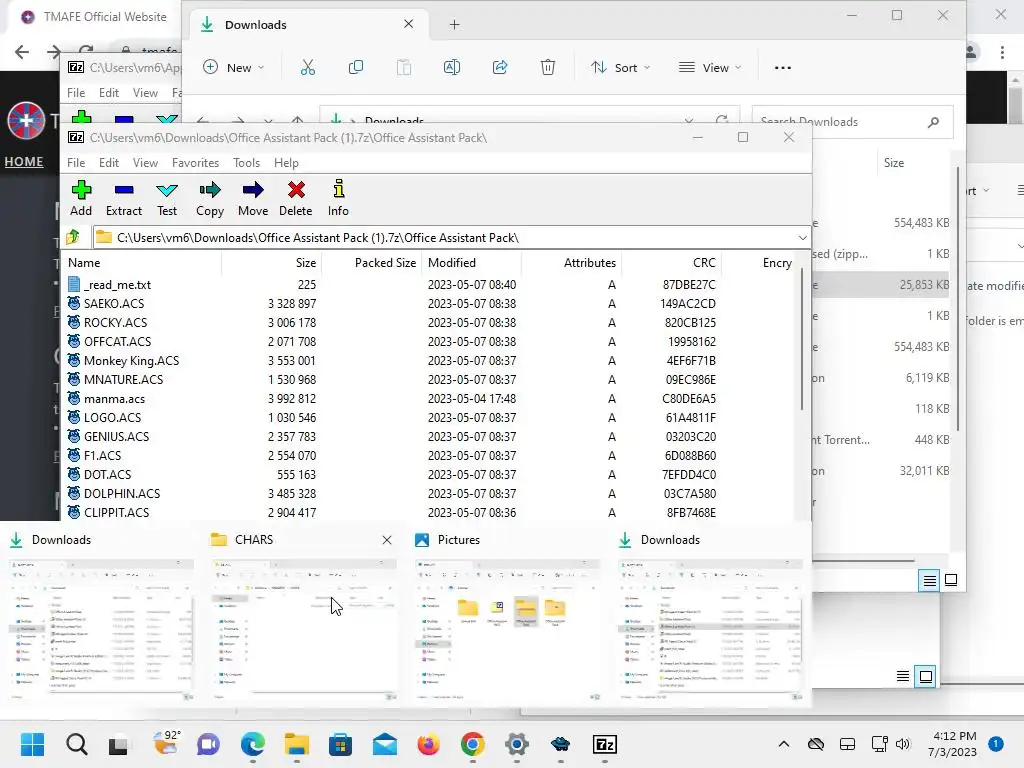Add a new Explorer tab
This screenshot has height=768, width=1024.
[455, 25]
